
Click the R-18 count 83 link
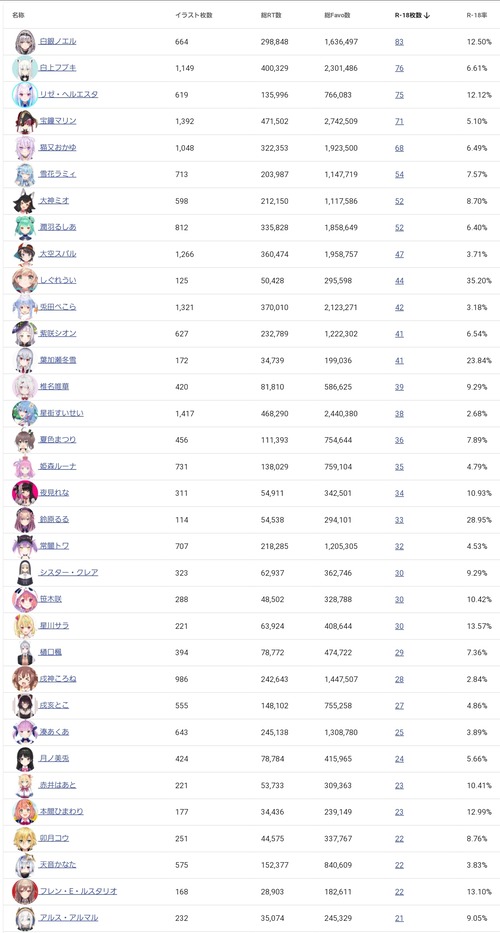(x=399, y=42)
